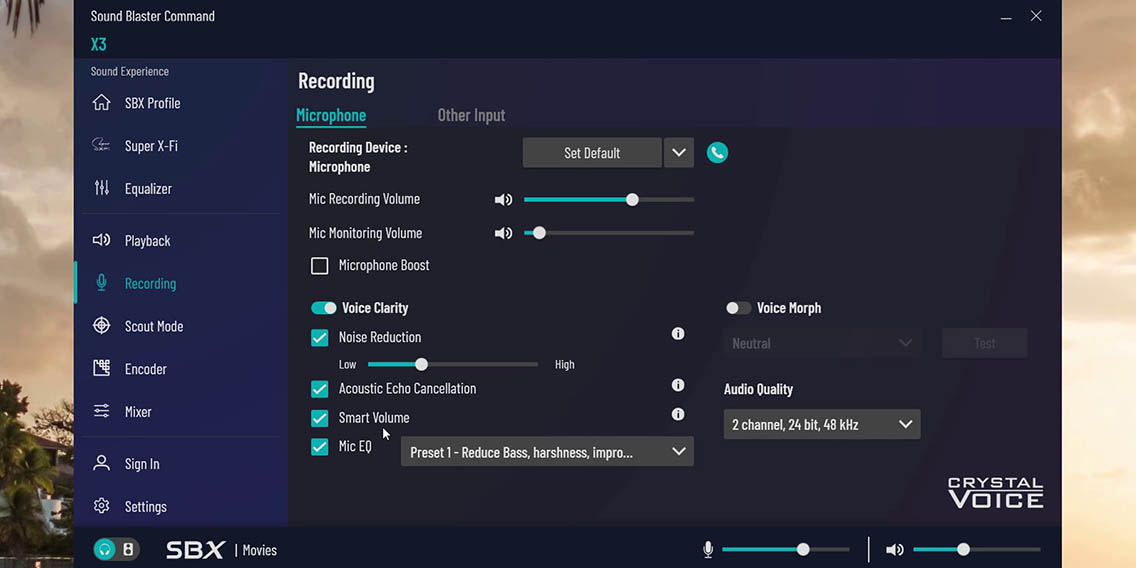Turn on the Voice Morph switch
The height and width of the screenshot is (568, 1136).
738,308
